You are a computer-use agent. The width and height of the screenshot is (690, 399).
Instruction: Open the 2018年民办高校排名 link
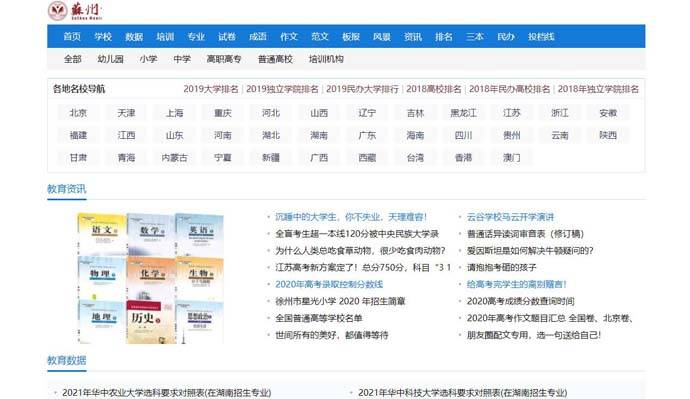pyautogui.click(x=509, y=89)
